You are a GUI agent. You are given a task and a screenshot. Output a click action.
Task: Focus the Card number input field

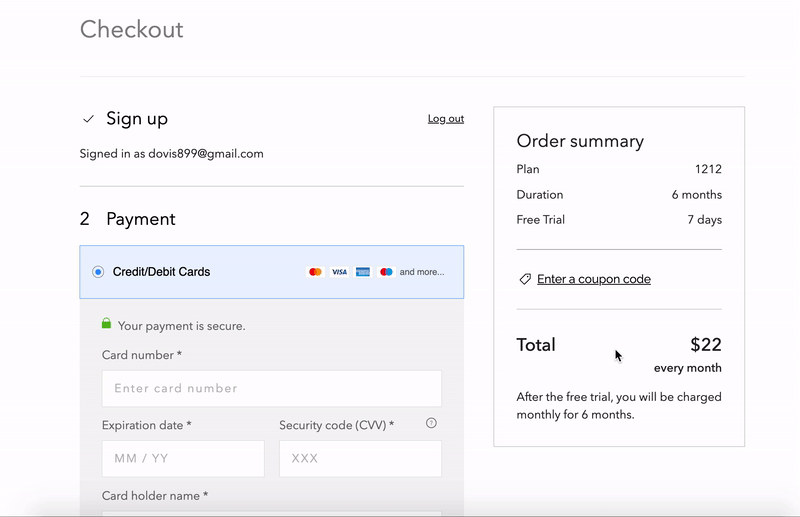[271, 388]
